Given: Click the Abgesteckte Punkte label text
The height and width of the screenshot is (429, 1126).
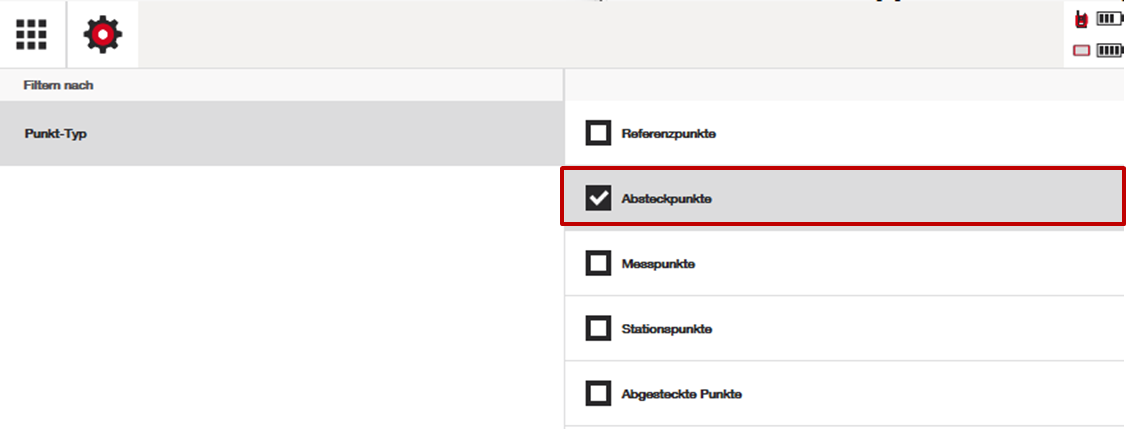Looking at the screenshot, I should 681,394.
